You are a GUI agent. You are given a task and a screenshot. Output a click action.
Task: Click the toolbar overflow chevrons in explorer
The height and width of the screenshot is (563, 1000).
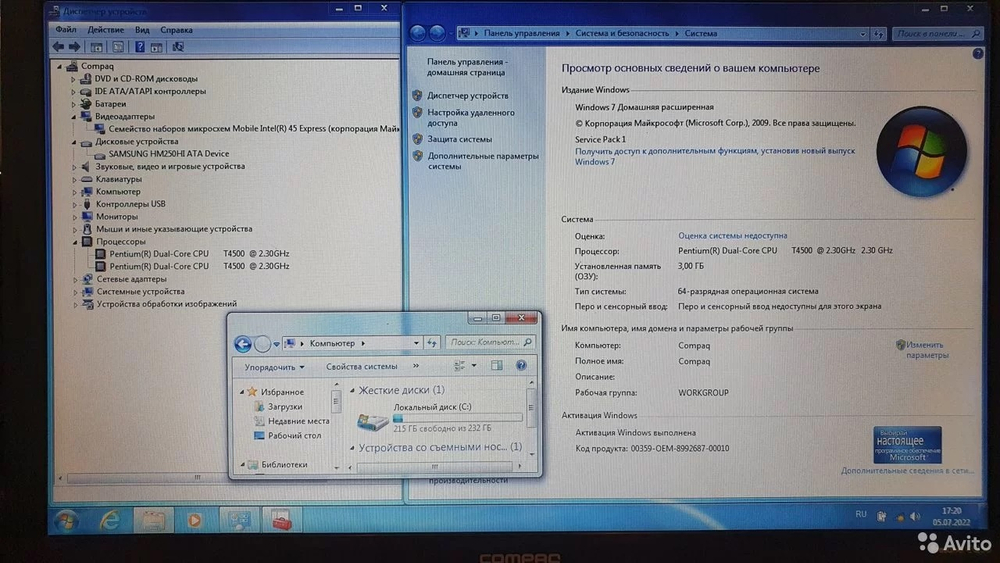pyautogui.click(x=416, y=366)
